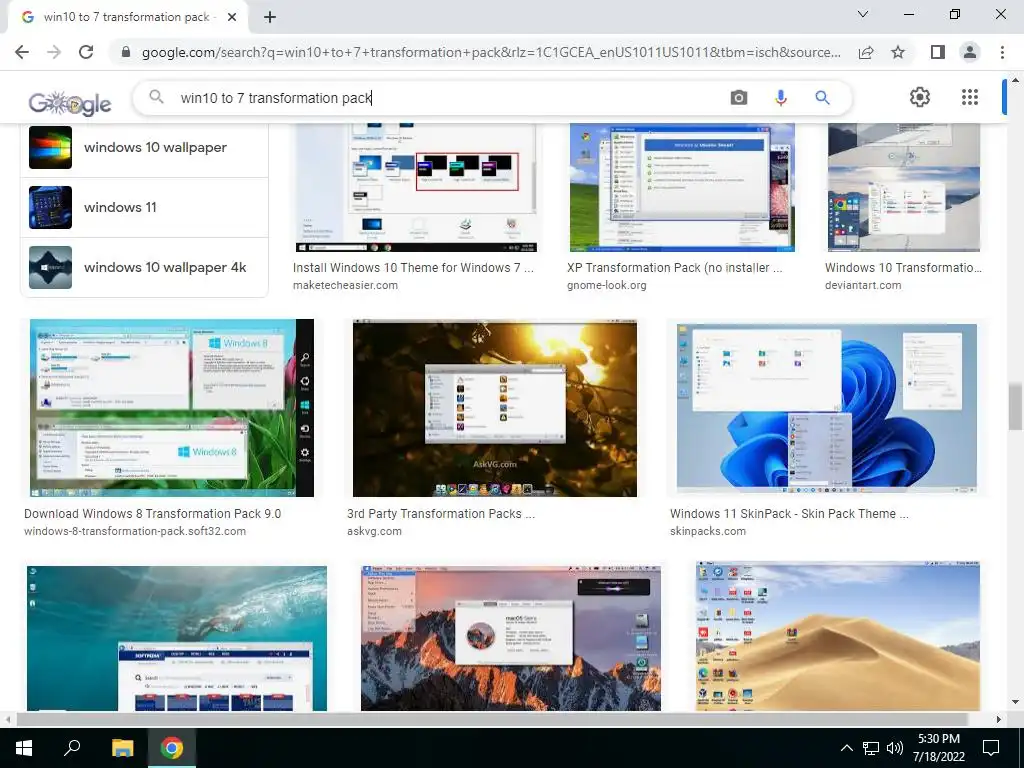Open the tab search chevron
The width and height of the screenshot is (1024, 768).
tap(863, 14)
